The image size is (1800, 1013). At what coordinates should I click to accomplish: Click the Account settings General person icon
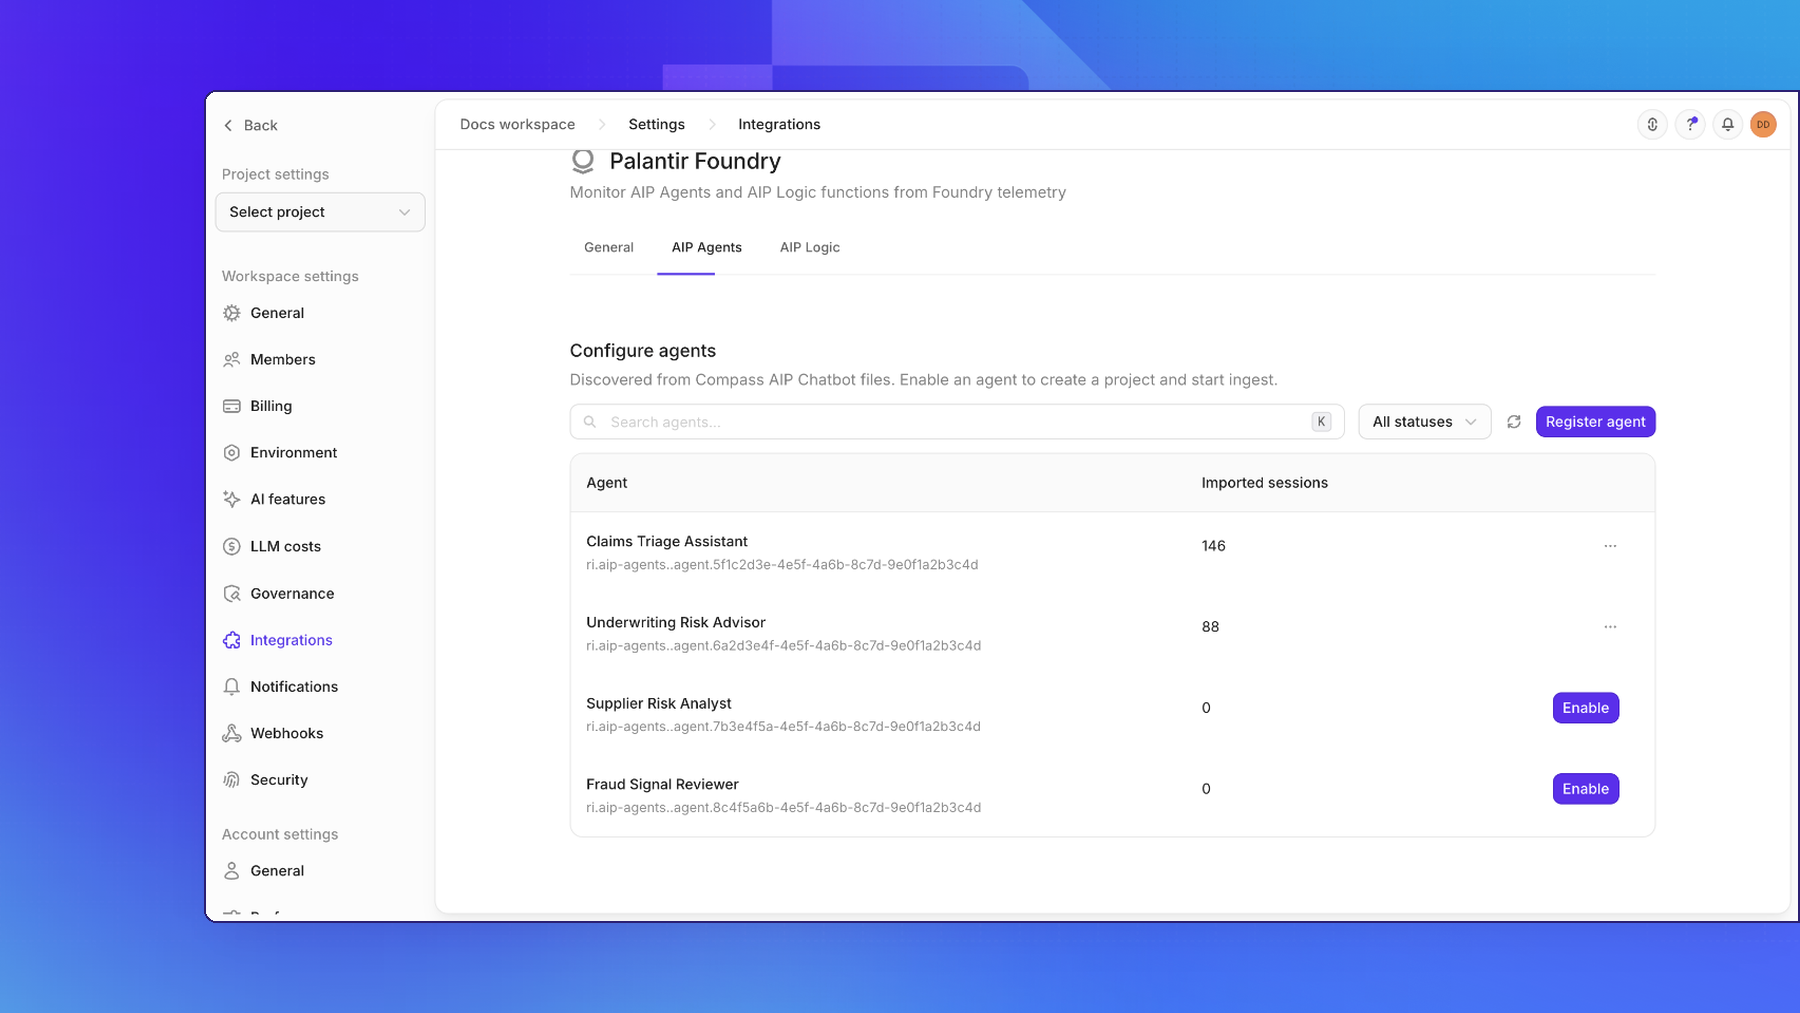point(232,871)
